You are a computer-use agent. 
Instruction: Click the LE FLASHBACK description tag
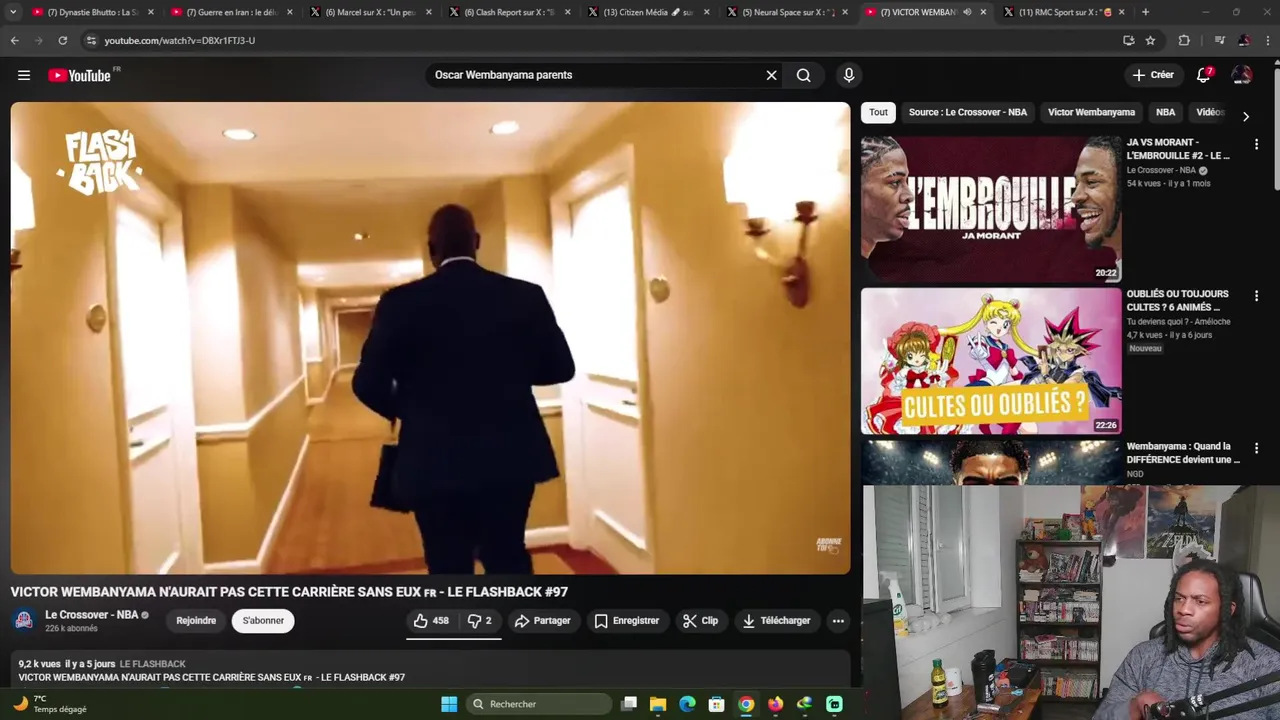click(x=152, y=664)
